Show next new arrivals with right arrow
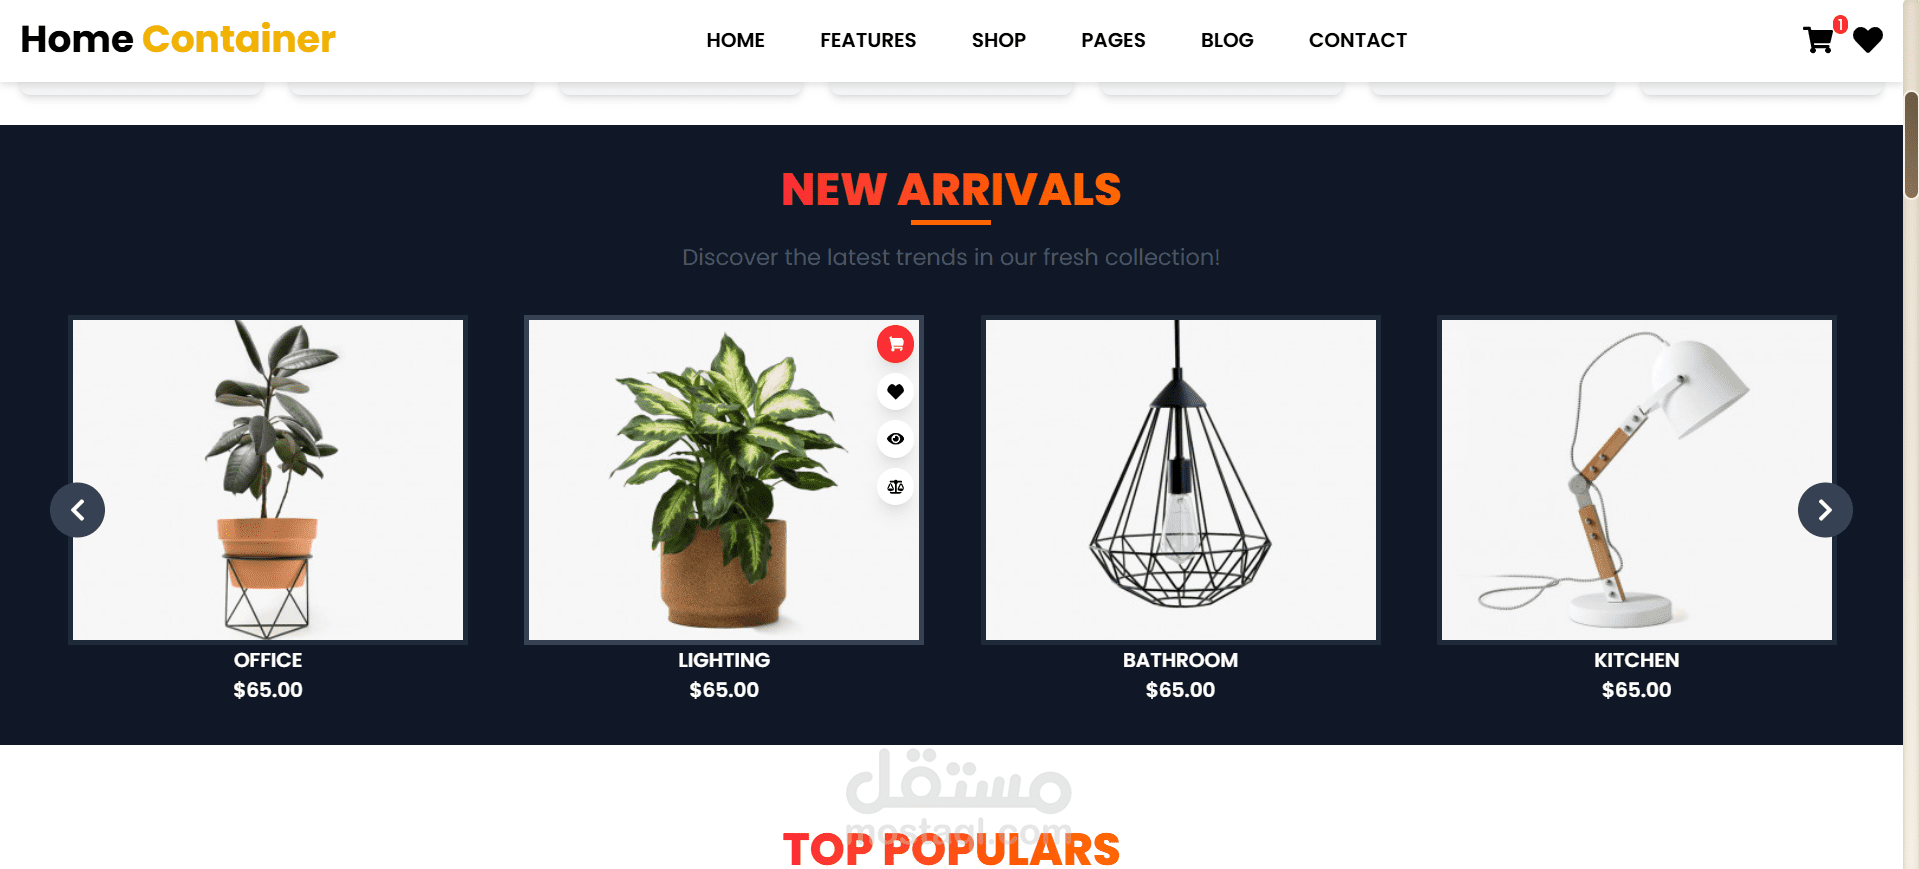Image resolution: width=1919 pixels, height=869 pixels. tap(1825, 510)
